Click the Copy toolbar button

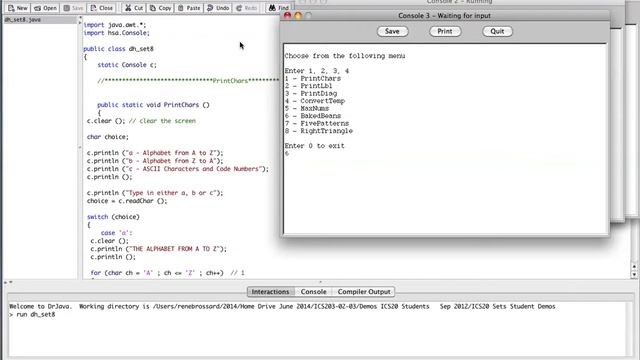160,8
